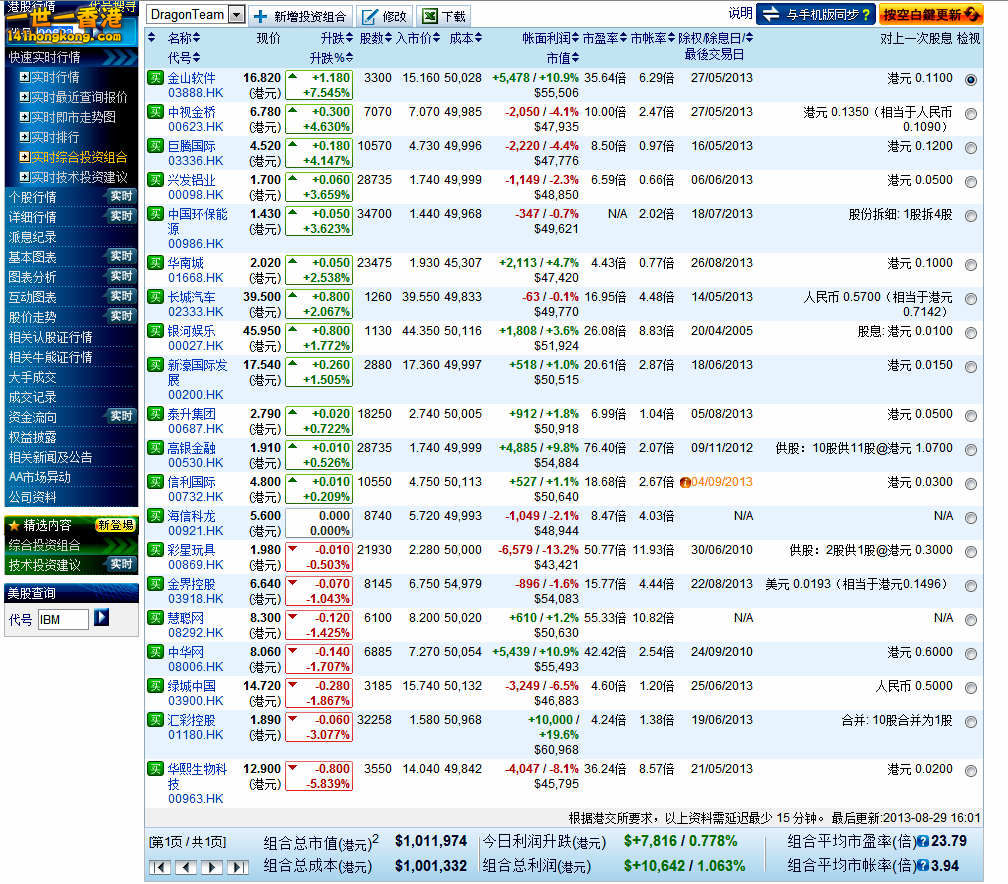Sort by 股数 column arrows
The image size is (1008, 884).
388,38
